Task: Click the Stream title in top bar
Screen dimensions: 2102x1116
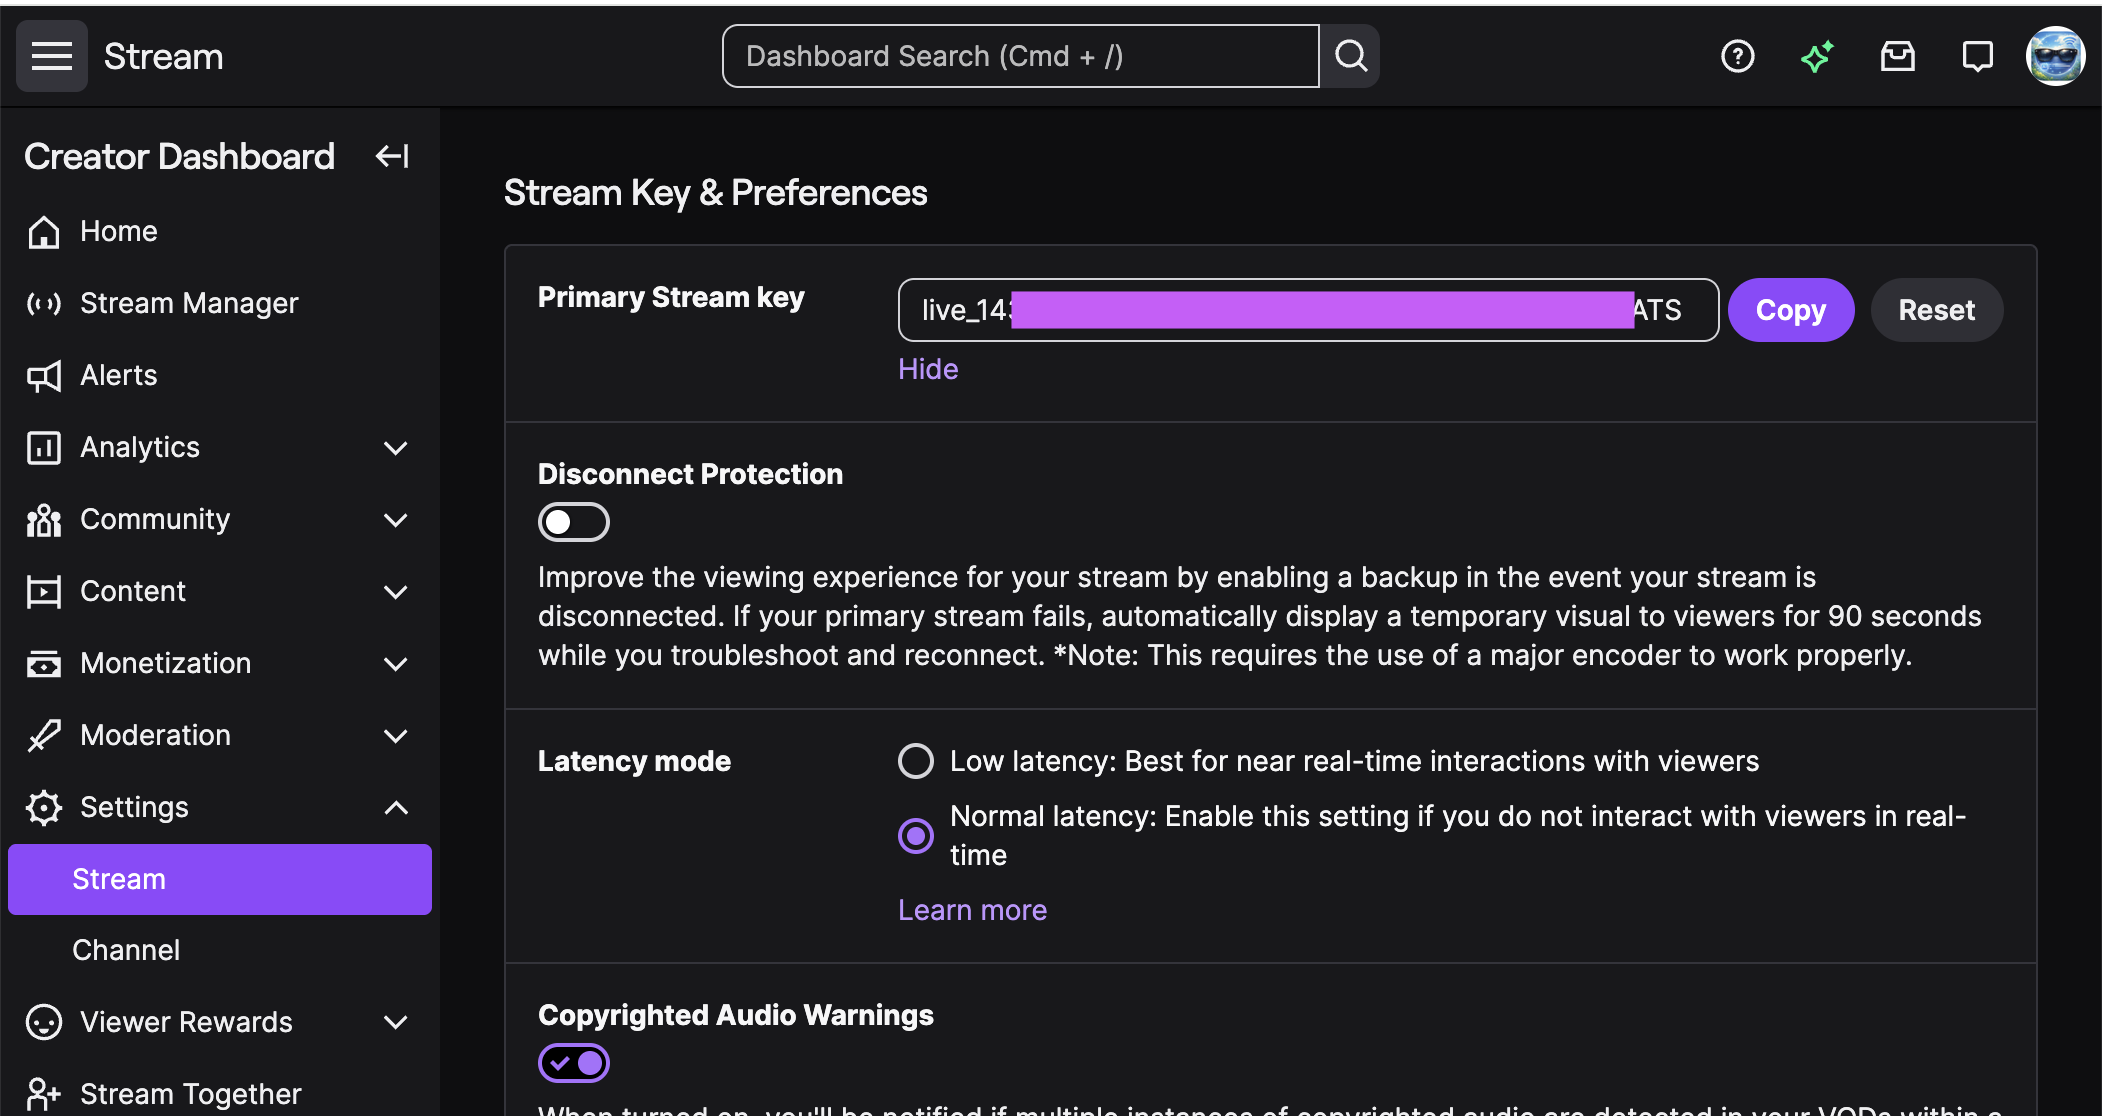Action: 163,56
